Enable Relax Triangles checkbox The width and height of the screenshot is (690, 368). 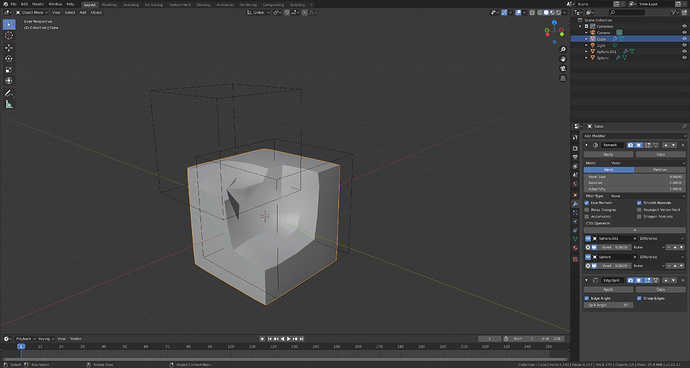point(587,210)
